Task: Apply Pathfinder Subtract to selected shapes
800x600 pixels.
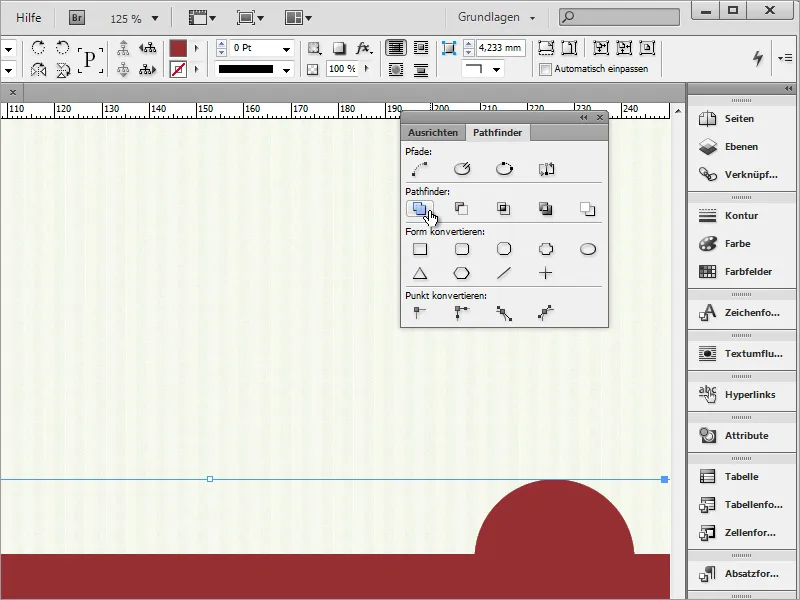Action: (x=461, y=208)
